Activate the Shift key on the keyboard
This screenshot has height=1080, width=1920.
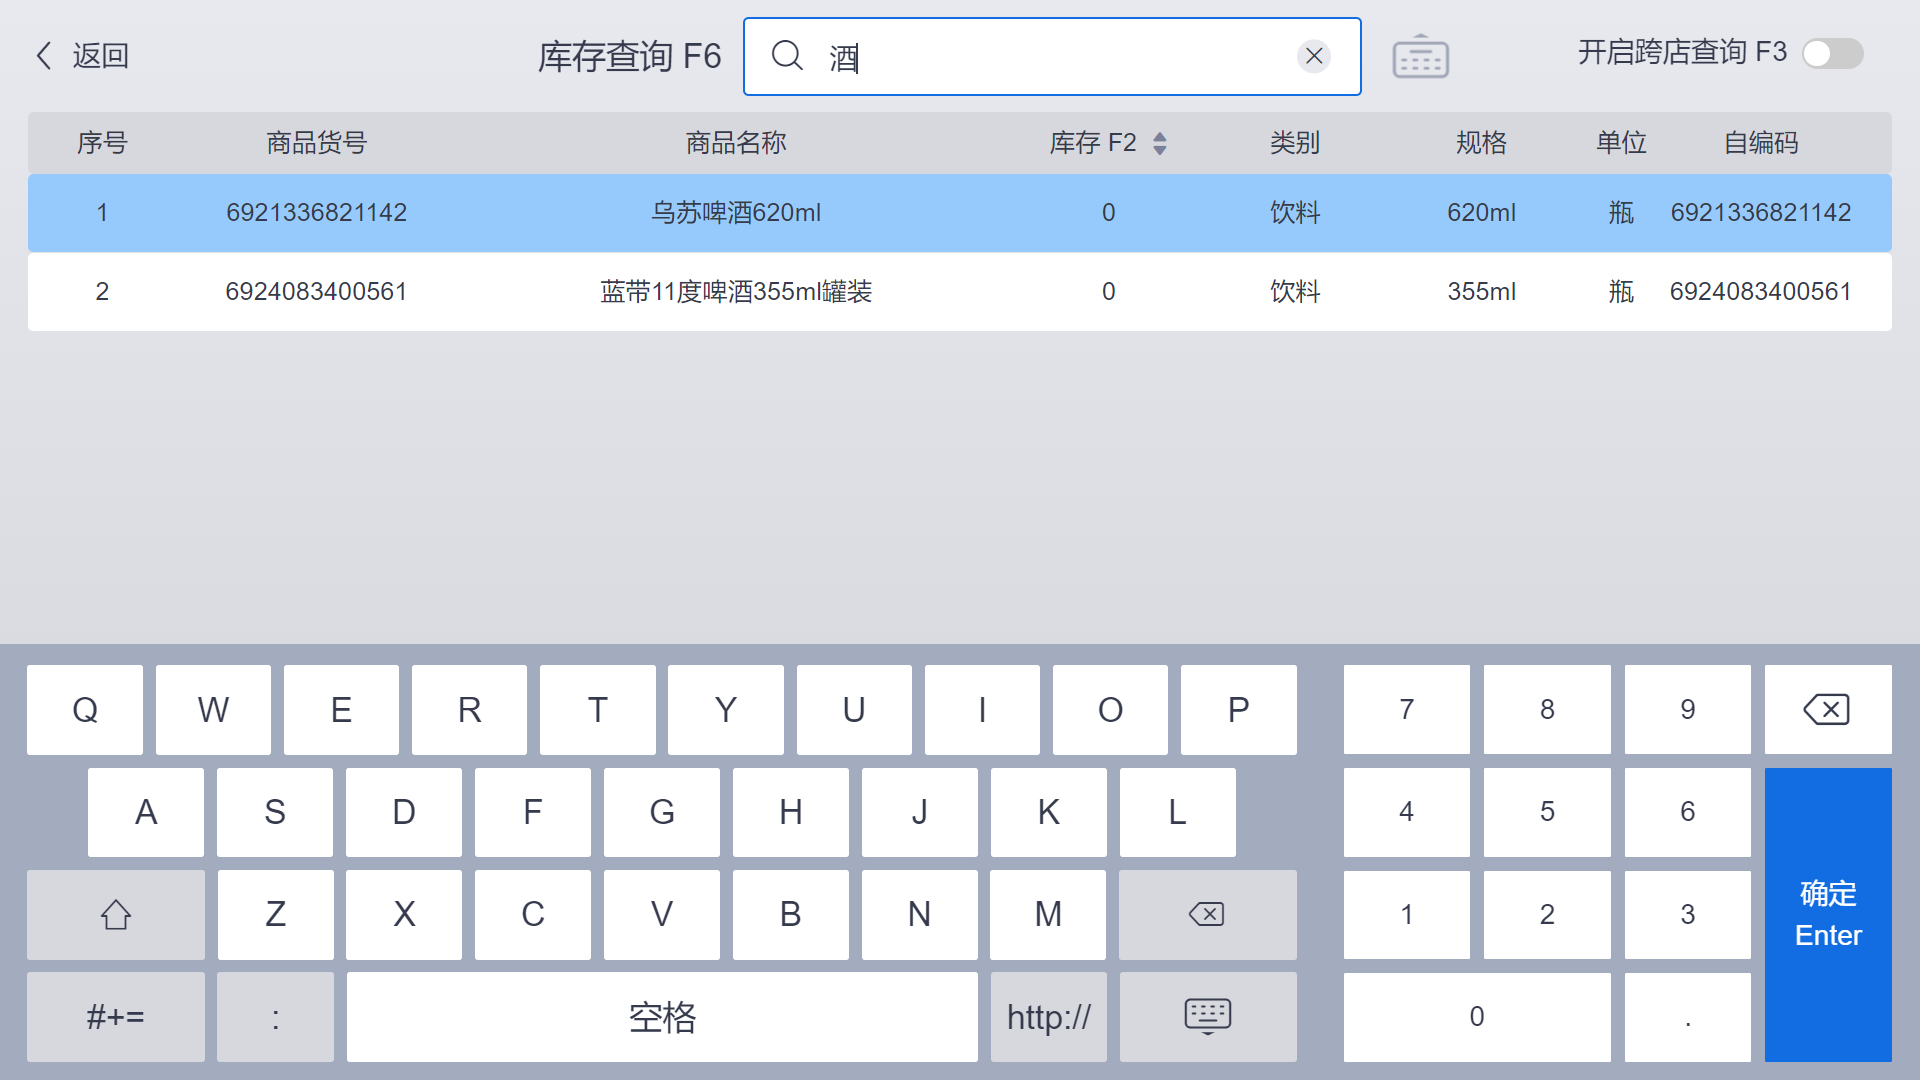click(x=115, y=914)
